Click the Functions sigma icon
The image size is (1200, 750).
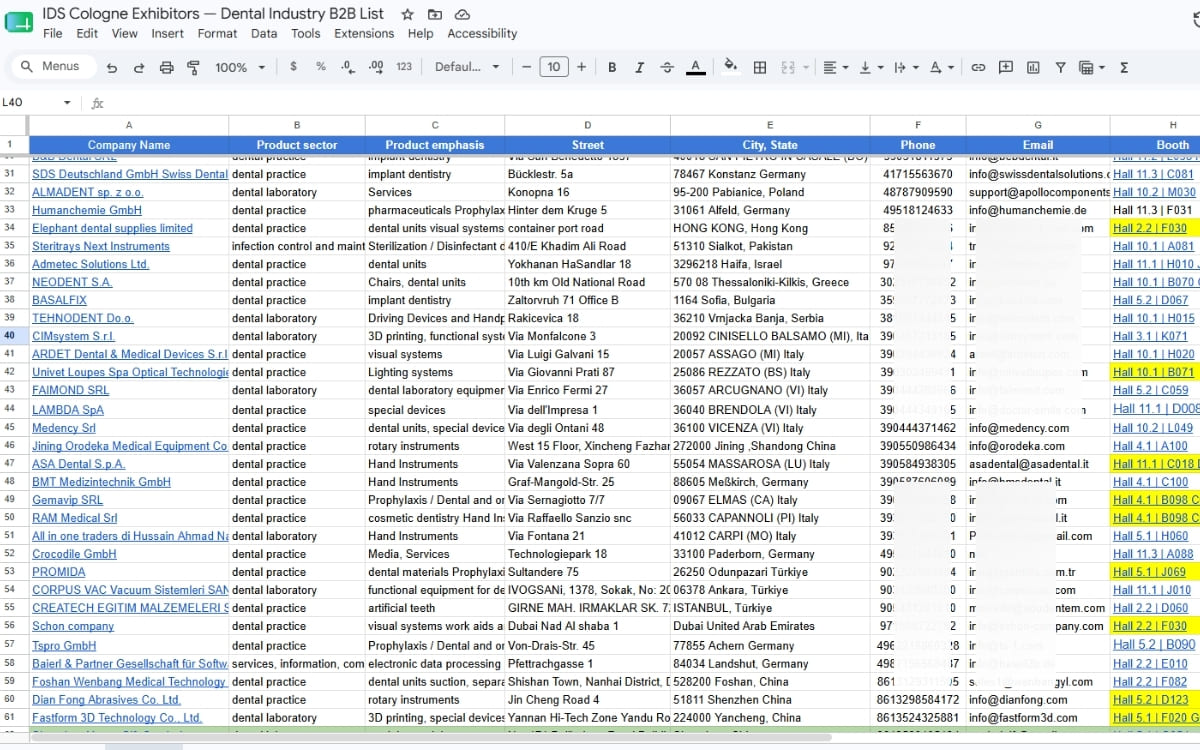[x=1124, y=67]
